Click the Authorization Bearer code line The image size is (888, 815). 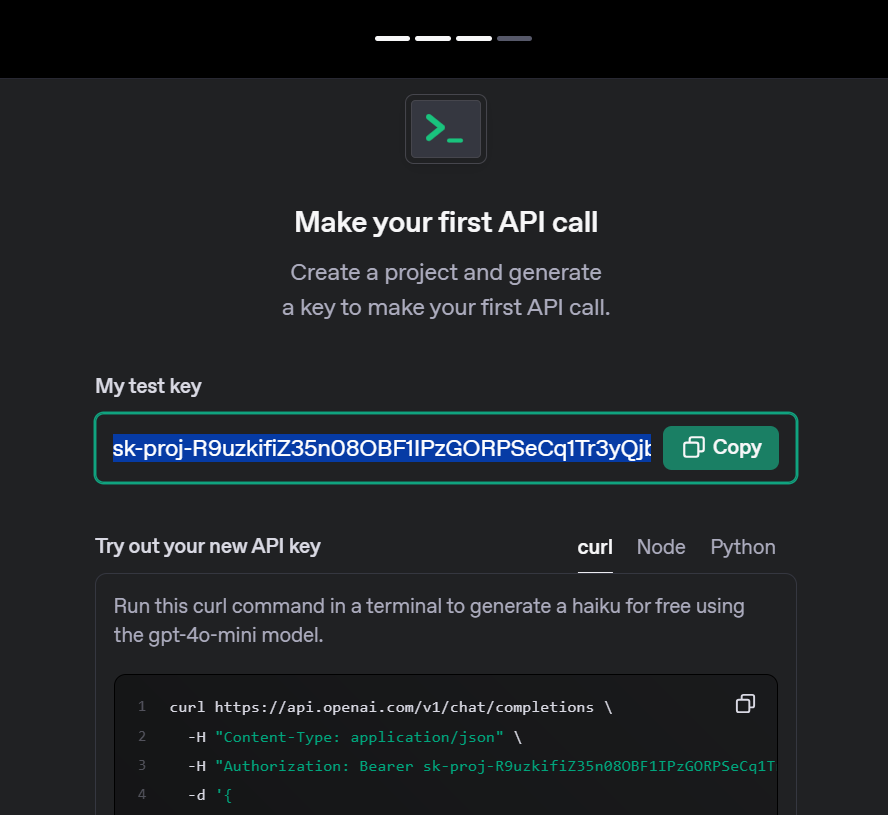click(x=480, y=766)
